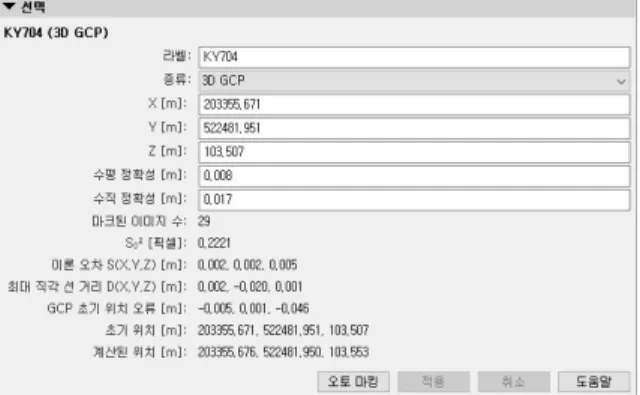
Task: Click the 라벨 field containing KY704
Action: [414, 57]
